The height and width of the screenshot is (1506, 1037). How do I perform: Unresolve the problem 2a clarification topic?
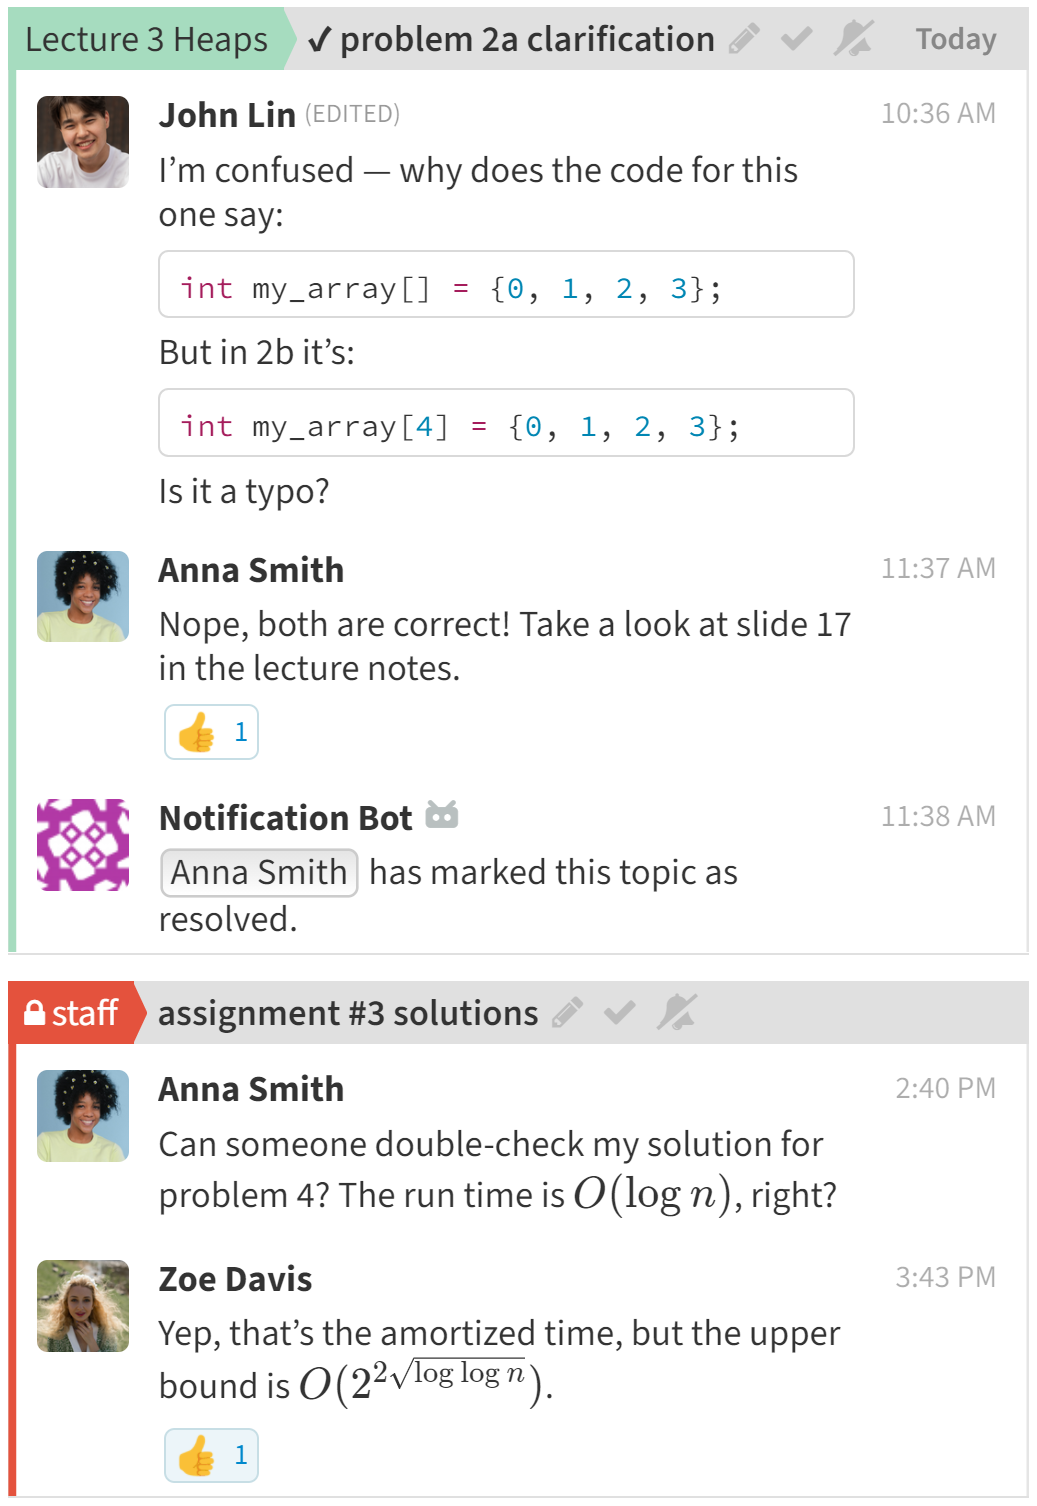coord(797,39)
